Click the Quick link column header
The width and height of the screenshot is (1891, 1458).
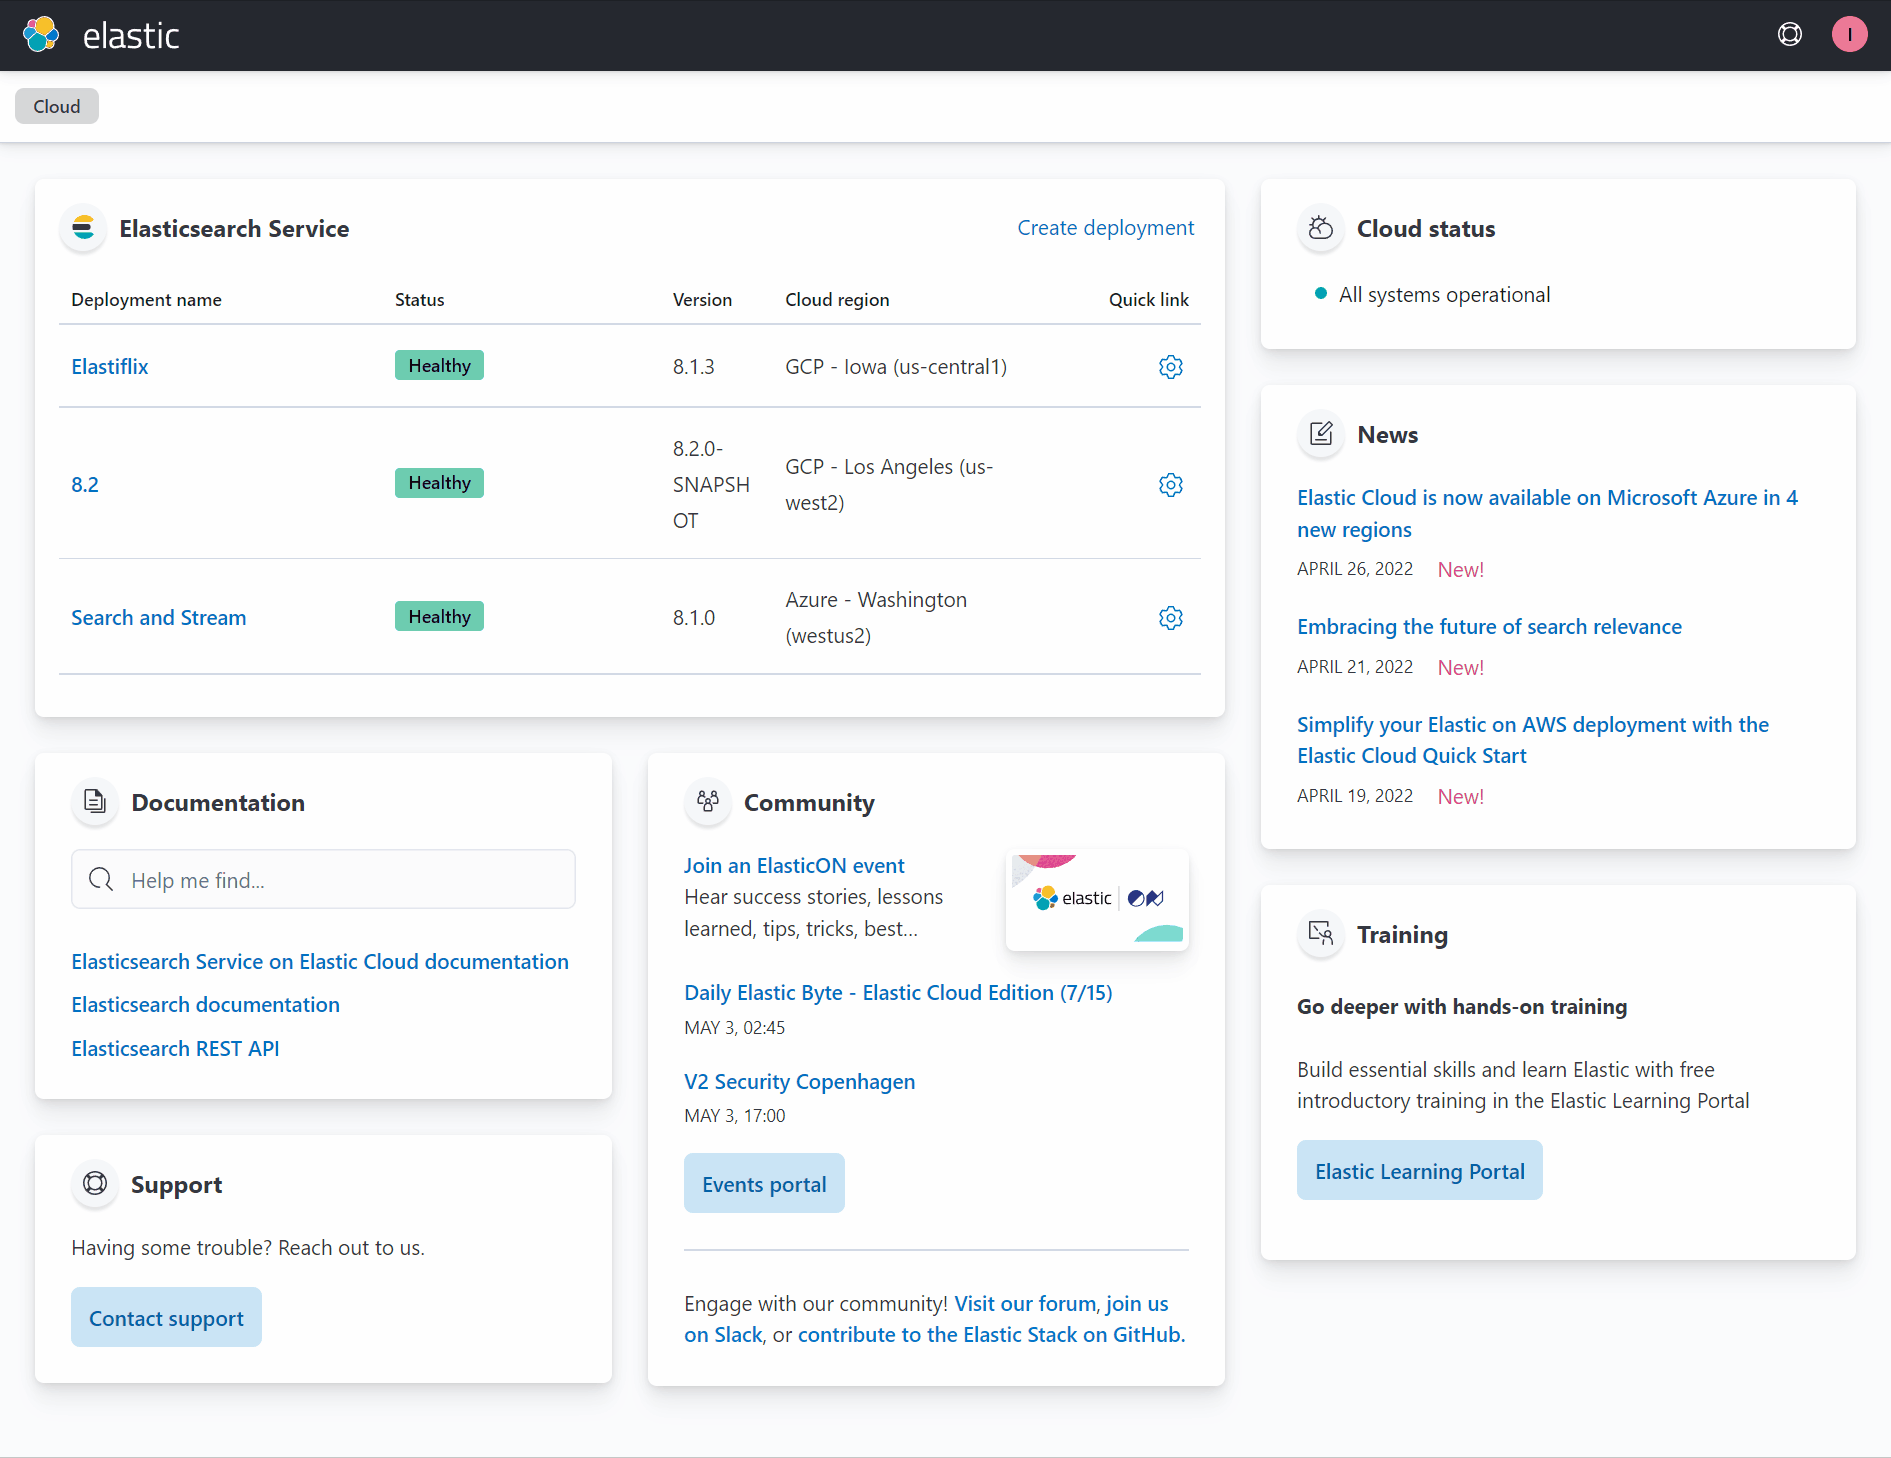pyautogui.click(x=1148, y=300)
